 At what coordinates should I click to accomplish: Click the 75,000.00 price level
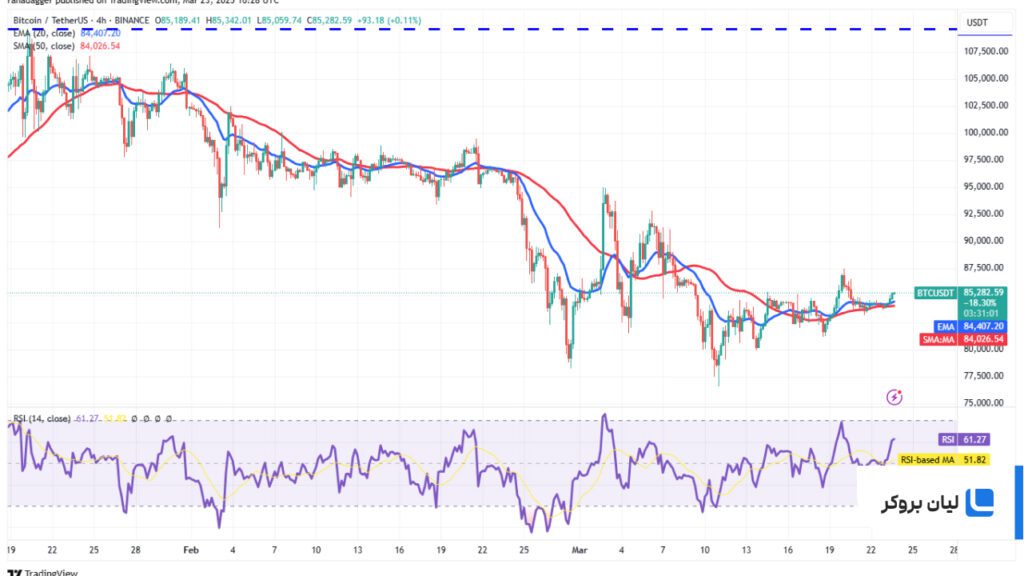(x=986, y=403)
